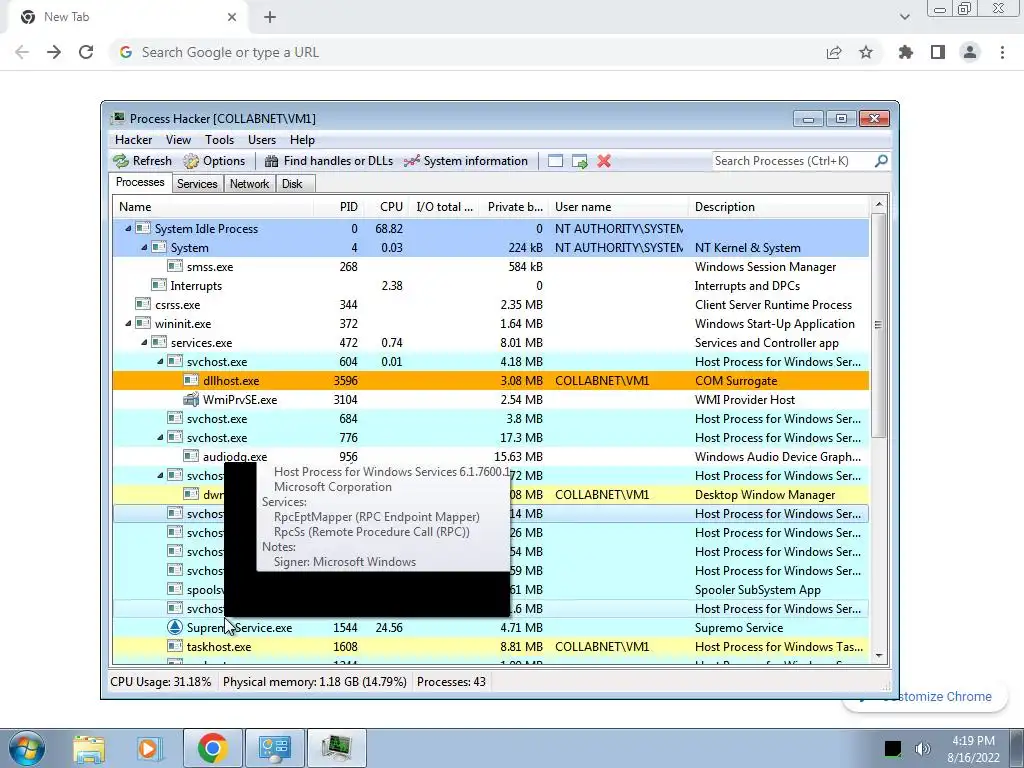Viewport: 1024px width, 768px height.
Task: Select the smss.exe process row
Action: pos(491,266)
